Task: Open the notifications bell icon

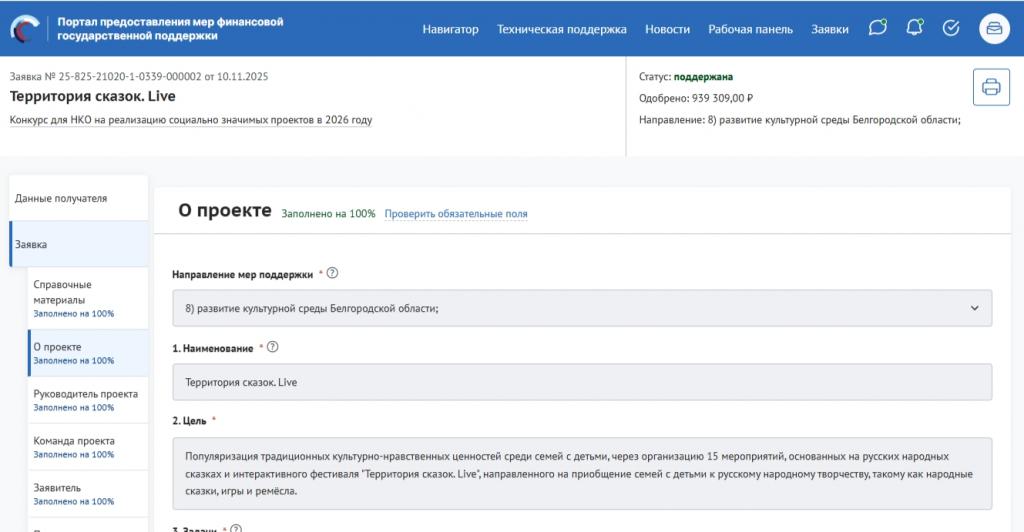Action: click(x=914, y=29)
